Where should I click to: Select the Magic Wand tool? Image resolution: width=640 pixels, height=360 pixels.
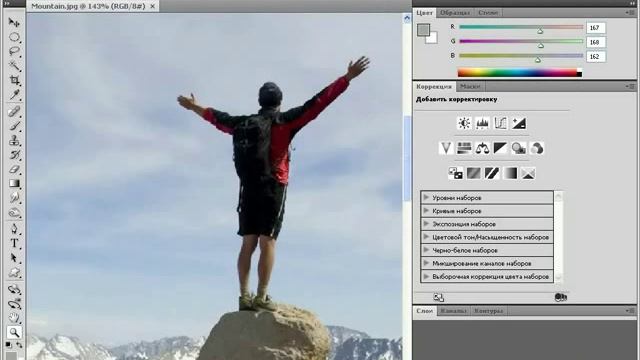[x=14, y=66]
